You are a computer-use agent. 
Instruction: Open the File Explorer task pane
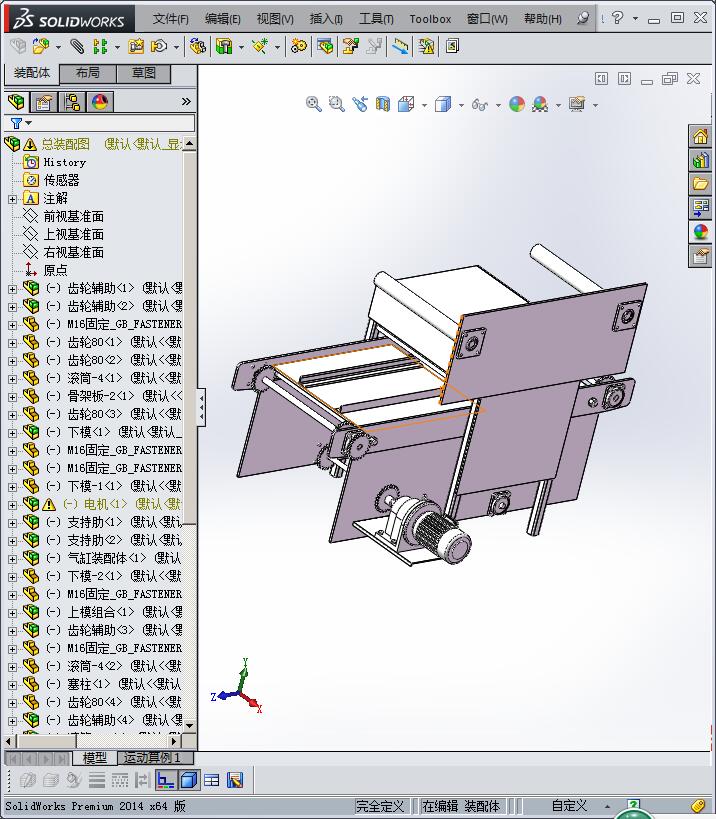pyautogui.click(x=700, y=184)
